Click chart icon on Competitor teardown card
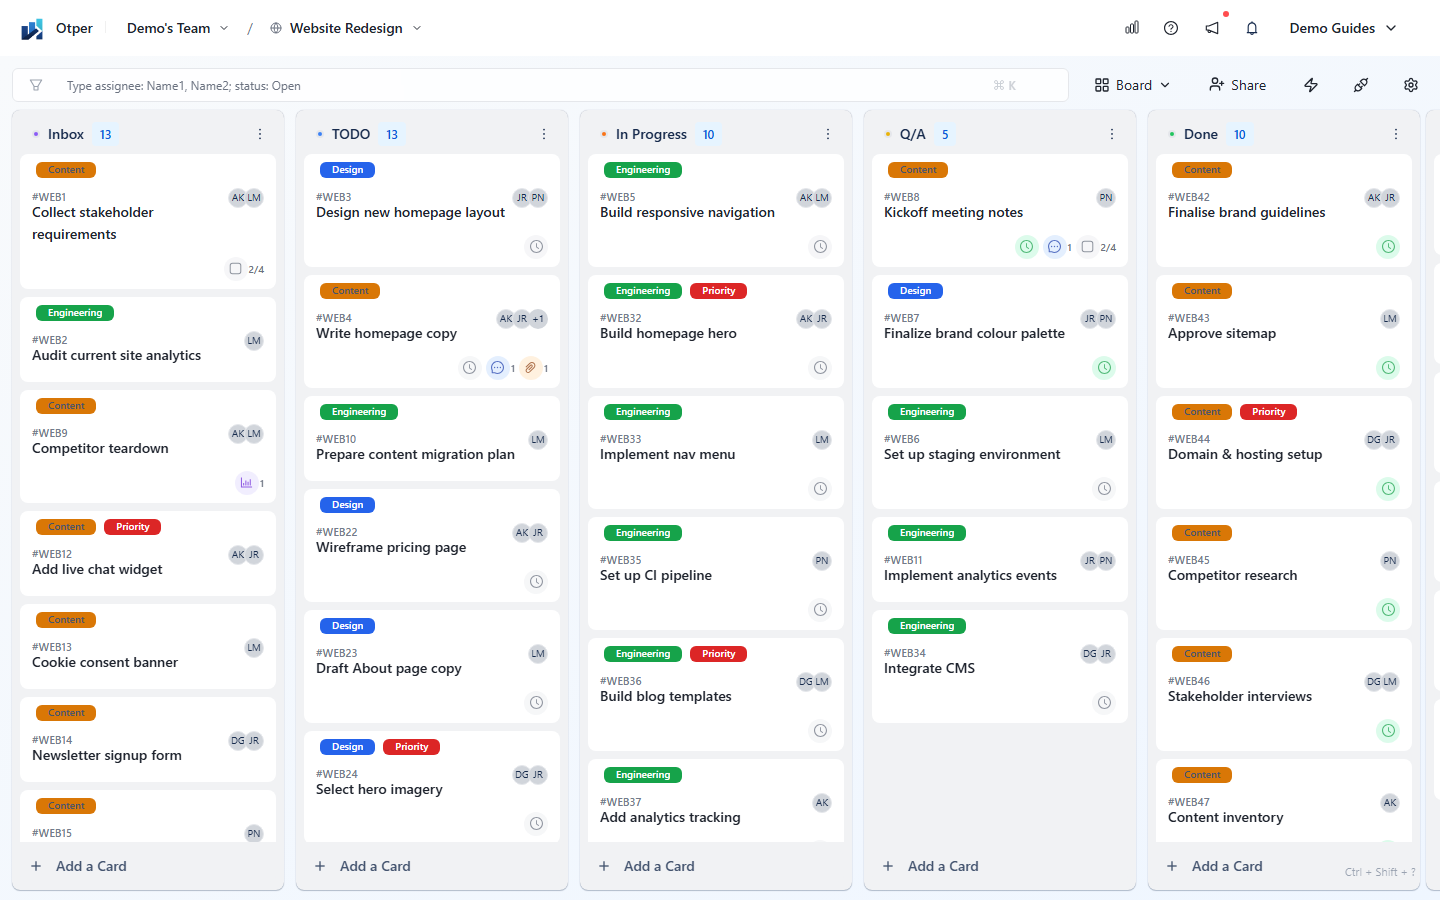The height and width of the screenshot is (900, 1440). [x=246, y=483]
